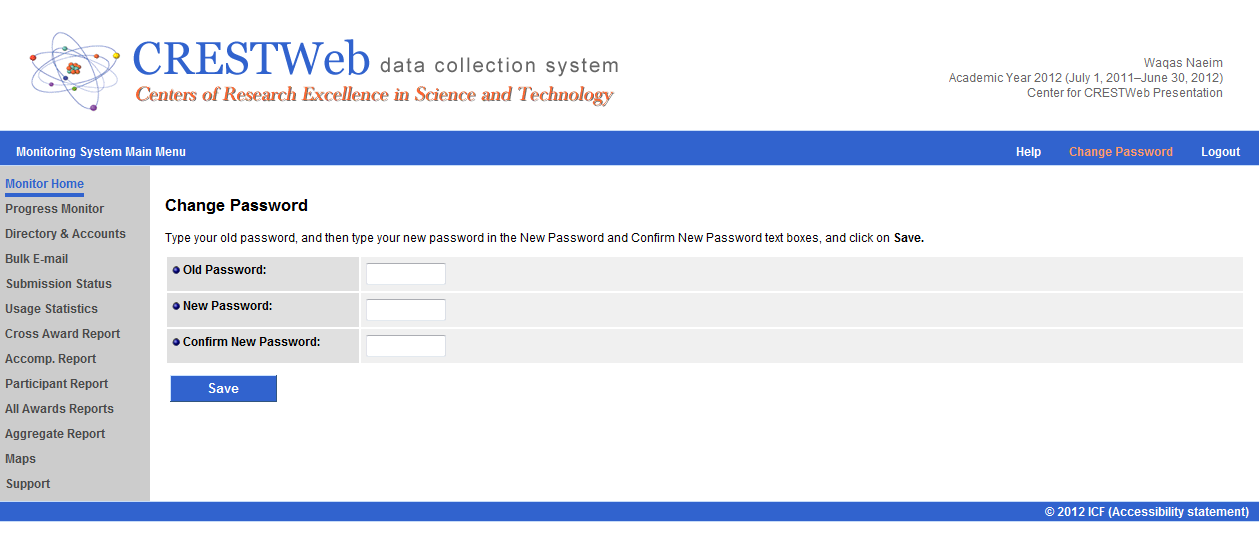Go to Monitor Home in sidebar
Viewport: 1260px width, 551px height.
coord(44,184)
